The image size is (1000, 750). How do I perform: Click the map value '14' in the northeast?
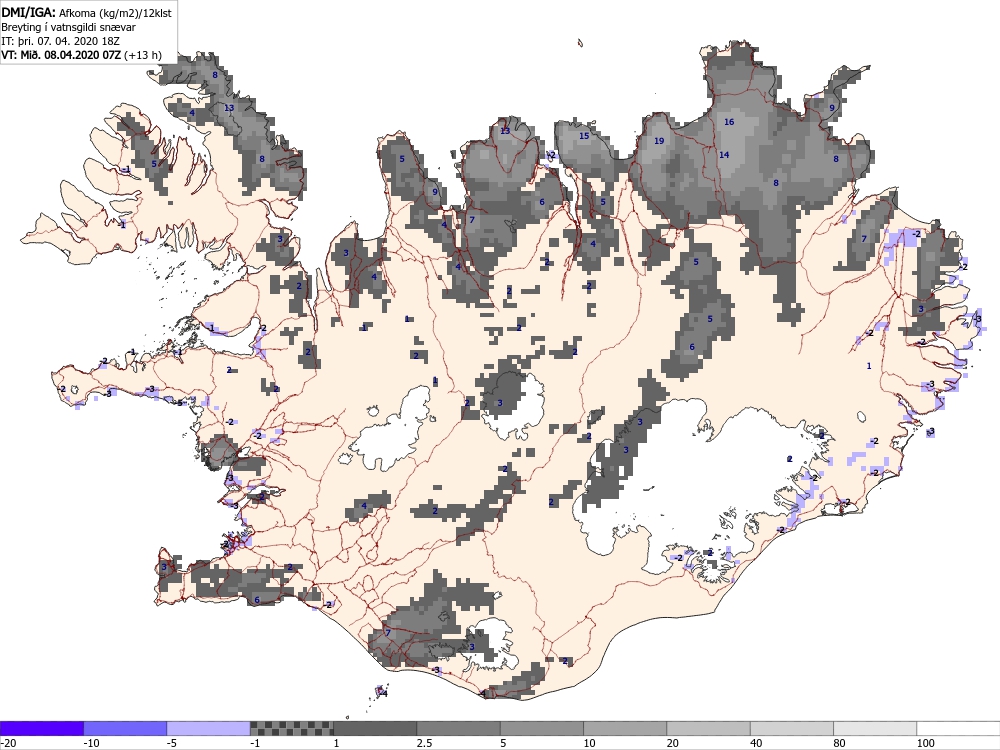724,155
